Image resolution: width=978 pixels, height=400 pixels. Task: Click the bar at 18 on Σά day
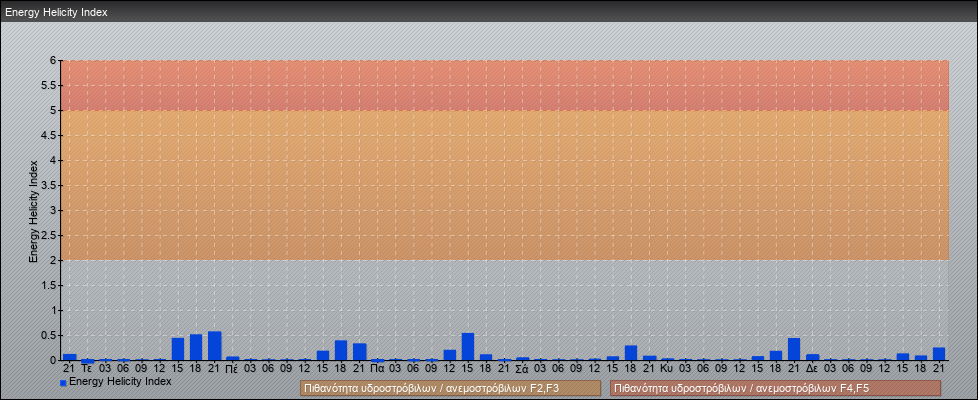(x=631, y=353)
